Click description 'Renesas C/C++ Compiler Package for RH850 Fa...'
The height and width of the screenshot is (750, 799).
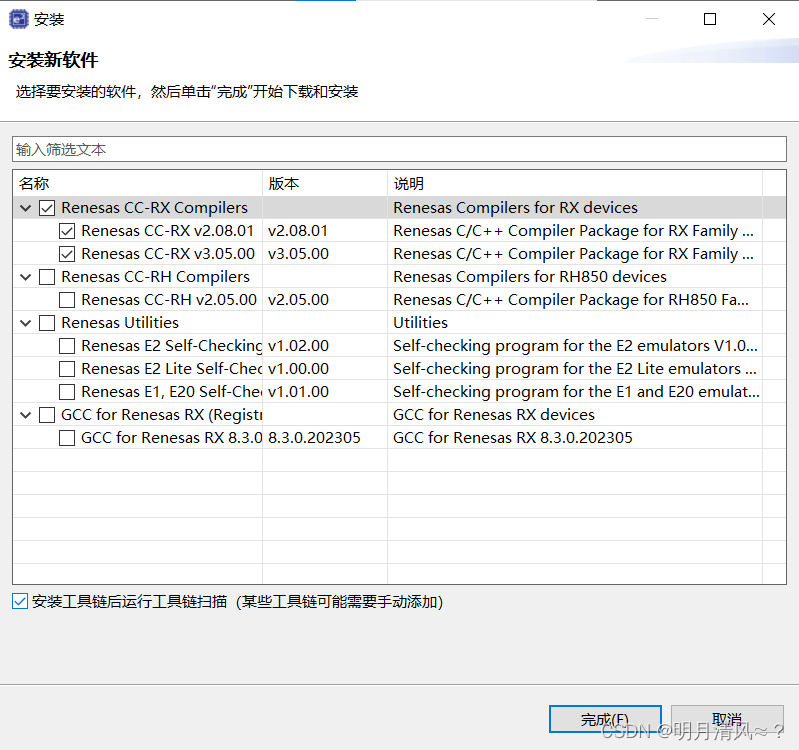571,300
